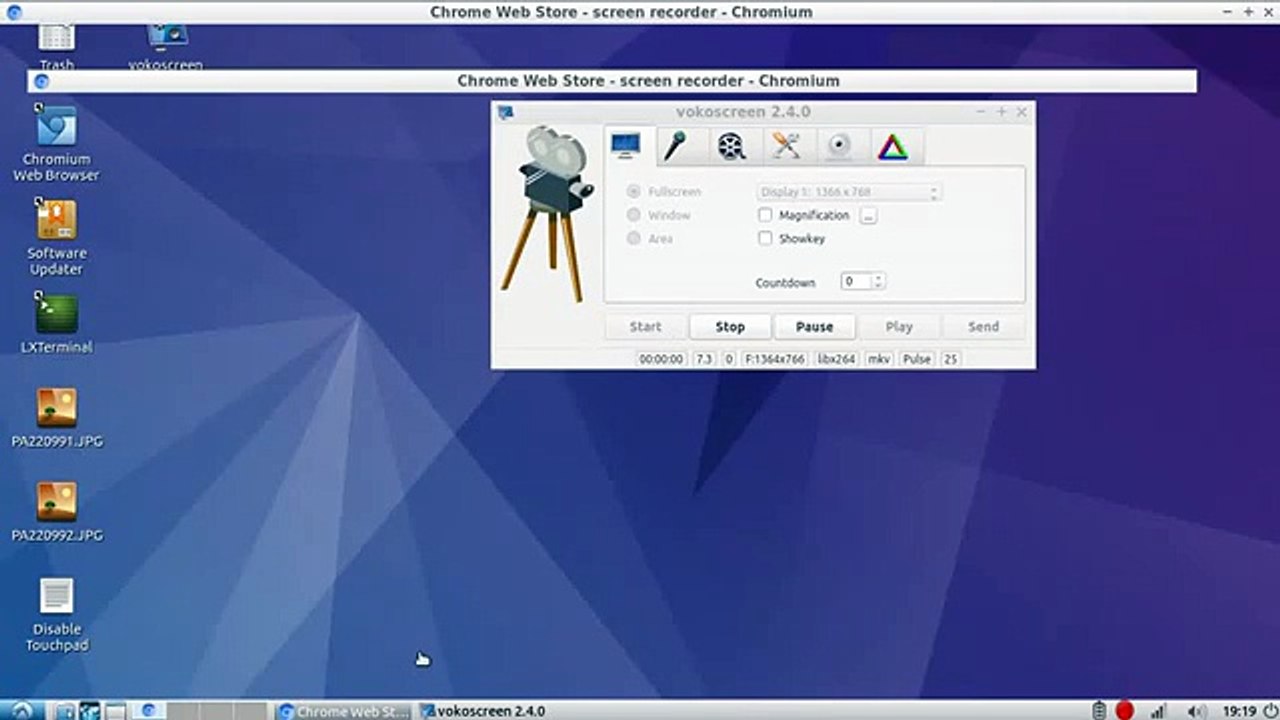Viewport: 1280px width, 720px height.
Task: Maximize the vokoscreen window with plus button
Action: point(1001,112)
